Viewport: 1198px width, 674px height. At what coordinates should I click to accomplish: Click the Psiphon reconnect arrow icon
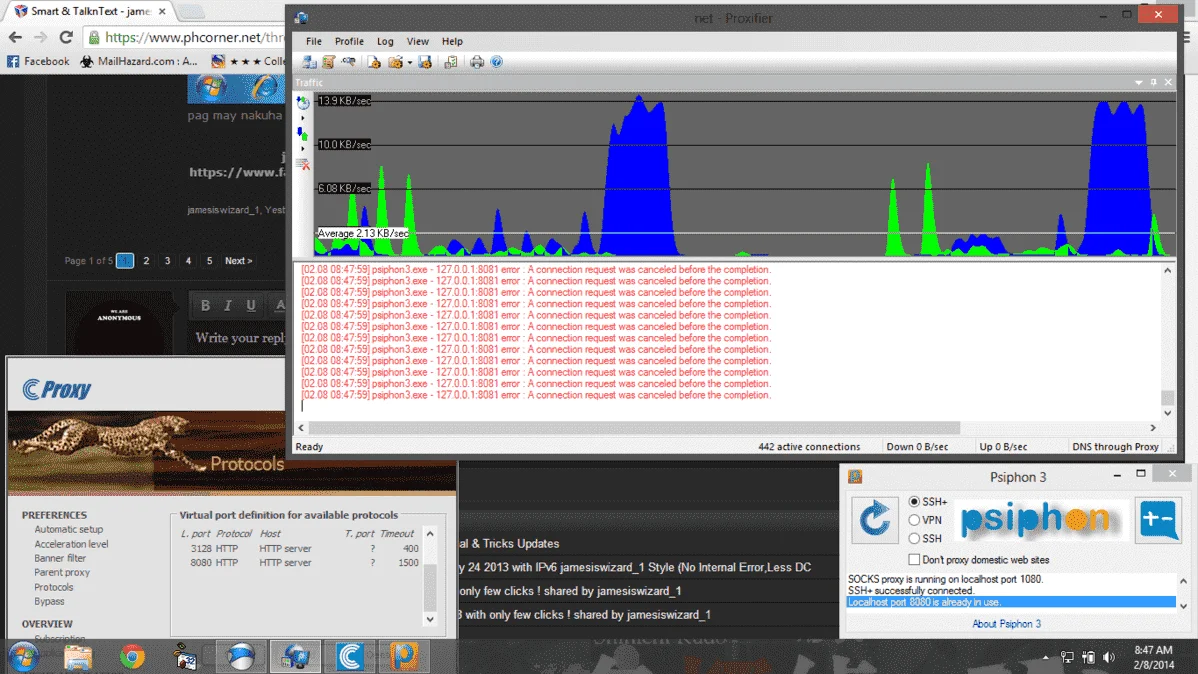[875, 520]
